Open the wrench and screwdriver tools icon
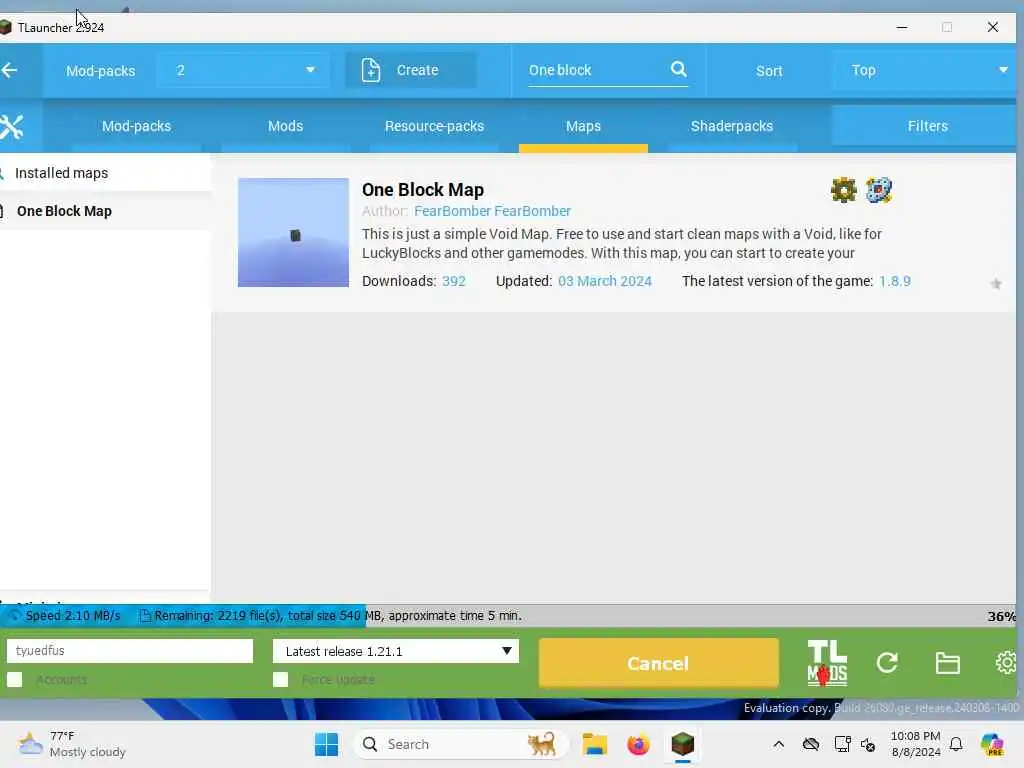1024x768 pixels. tap(11, 127)
